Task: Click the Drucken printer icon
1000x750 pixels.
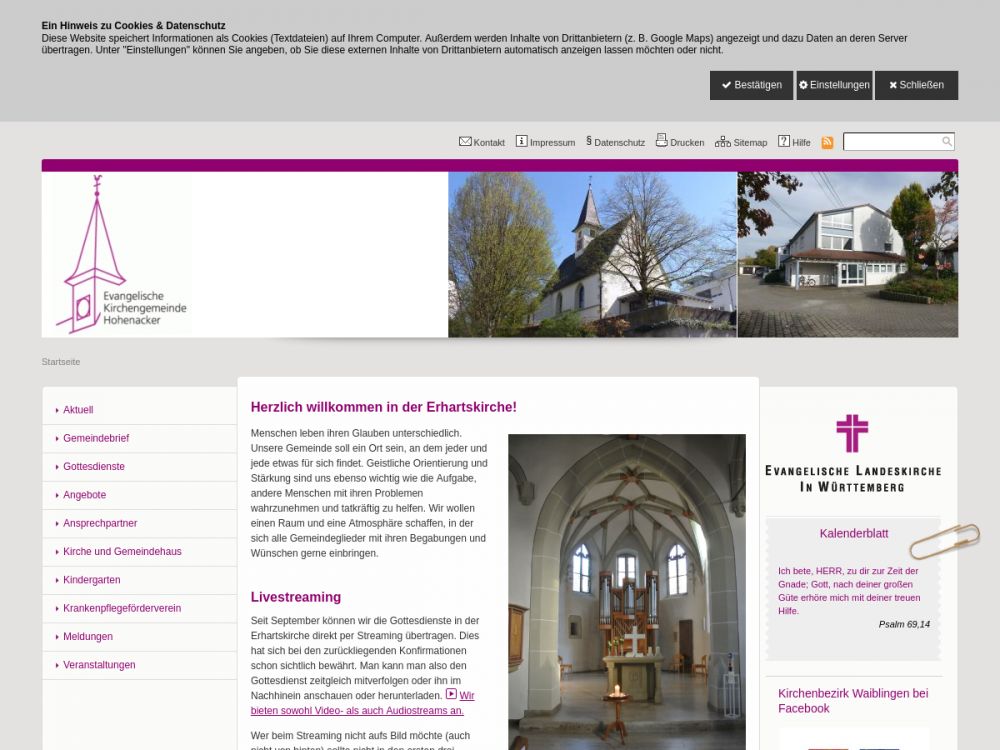Action: (661, 141)
